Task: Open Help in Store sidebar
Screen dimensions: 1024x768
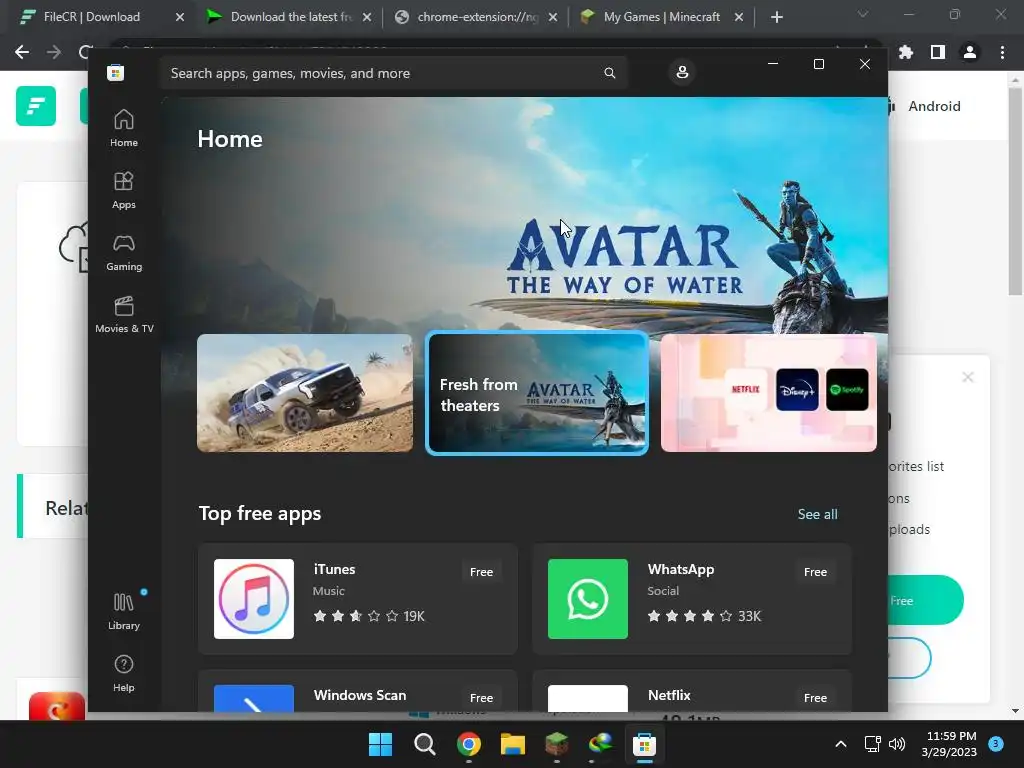Action: [x=123, y=673]
